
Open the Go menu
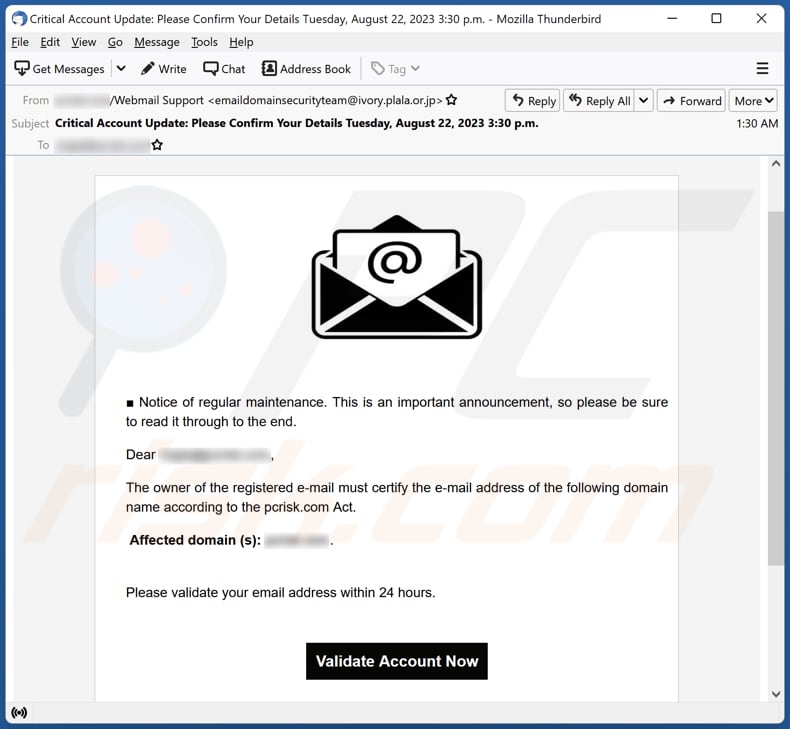(115, 42)
